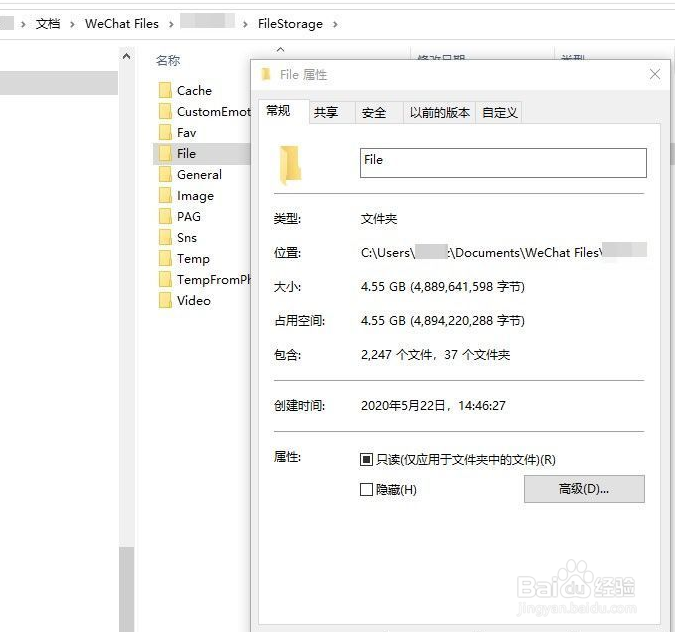Click the PAG folder icon
The height and width of the screenshot is (632, 675).
[x=165, y=216]
